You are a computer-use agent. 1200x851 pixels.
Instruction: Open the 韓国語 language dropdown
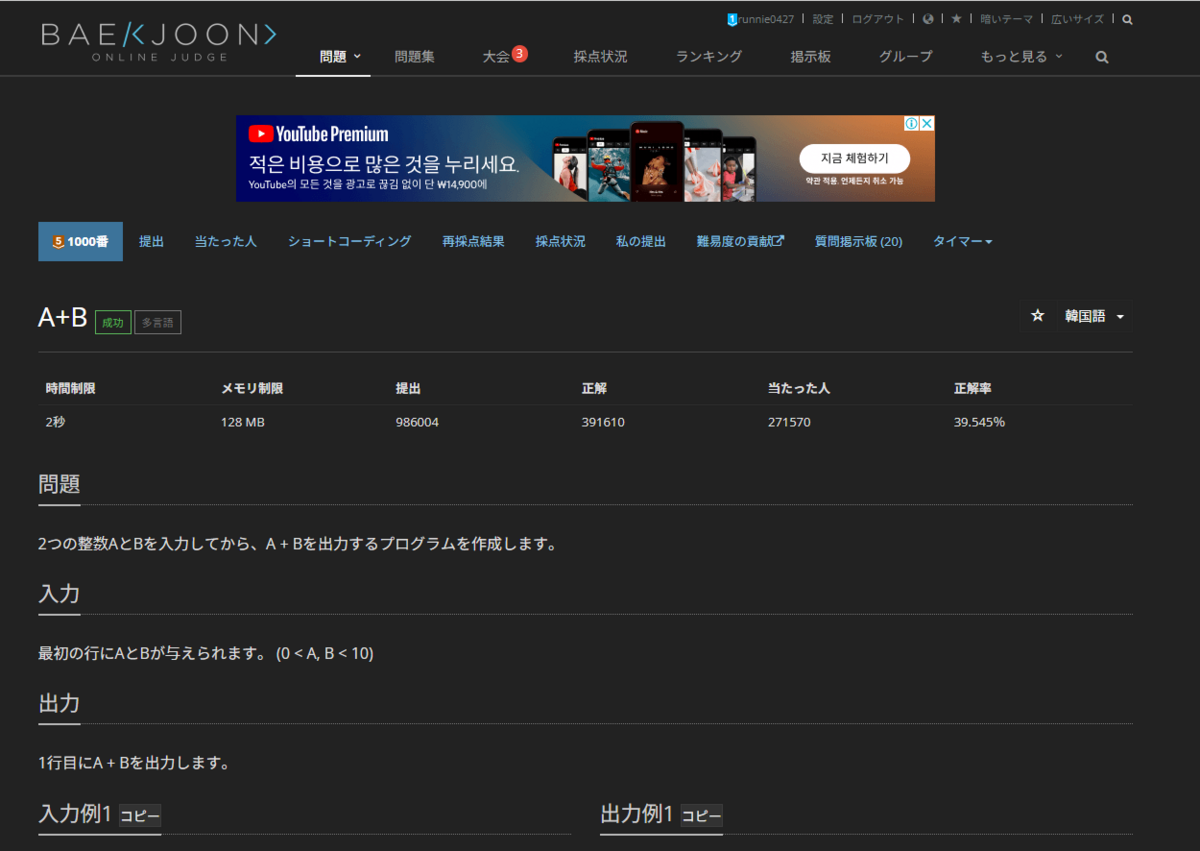tap(1090, 316)
